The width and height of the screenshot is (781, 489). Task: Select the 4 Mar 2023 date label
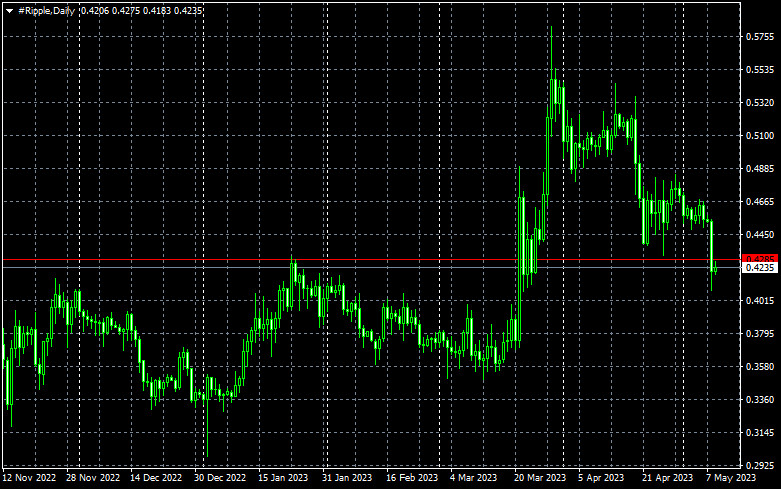[x=473, y=478]
